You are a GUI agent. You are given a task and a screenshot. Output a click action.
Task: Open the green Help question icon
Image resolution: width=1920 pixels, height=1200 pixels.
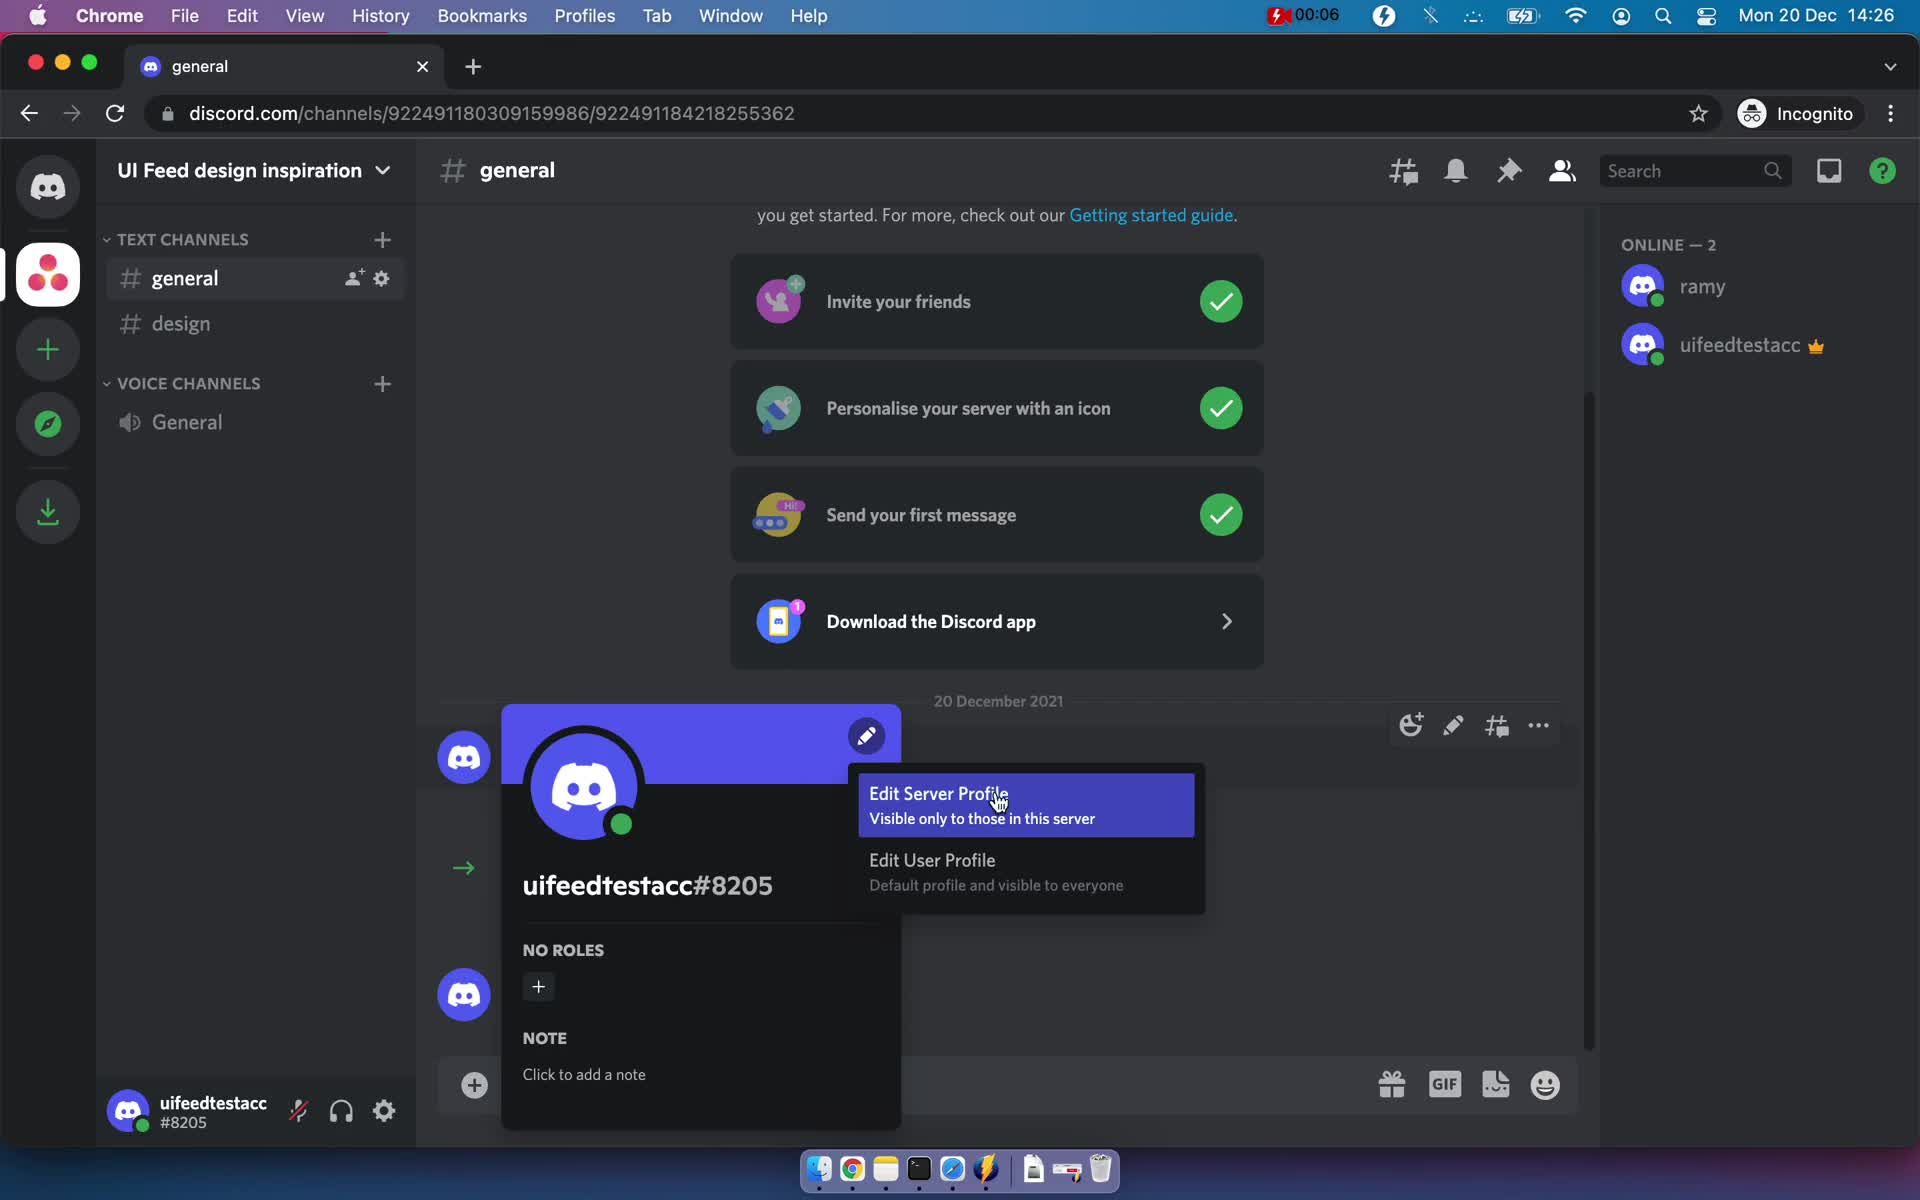[x=1882, y=171]
